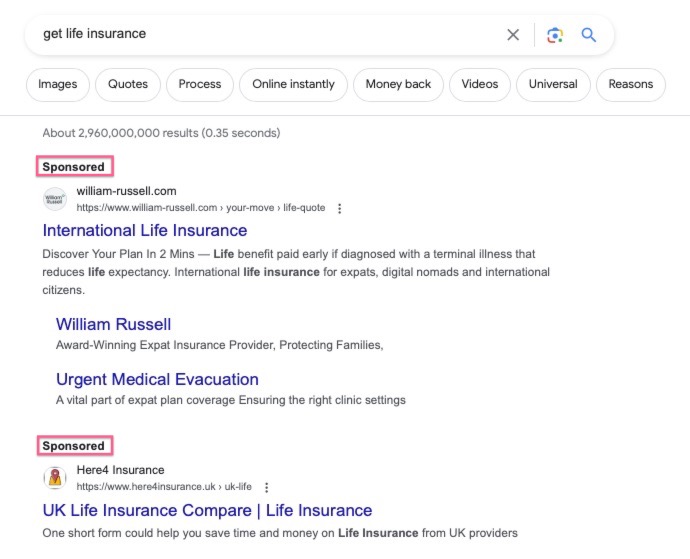Click the magnifying glass search icon

(x=588, y=35)
